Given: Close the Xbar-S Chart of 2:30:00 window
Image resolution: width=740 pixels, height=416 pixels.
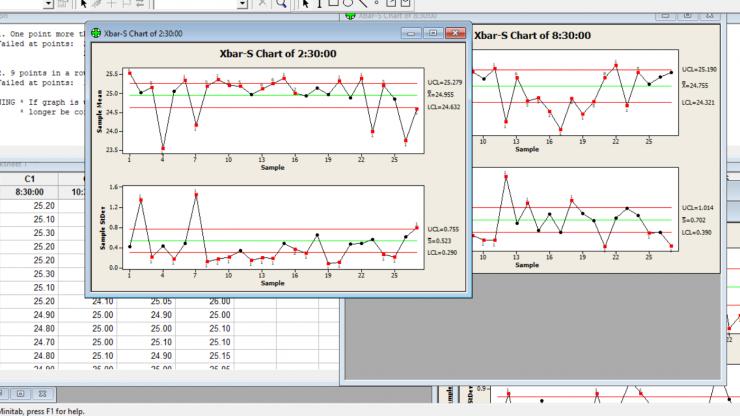Looking at the screenshot, I should point(456,33).
